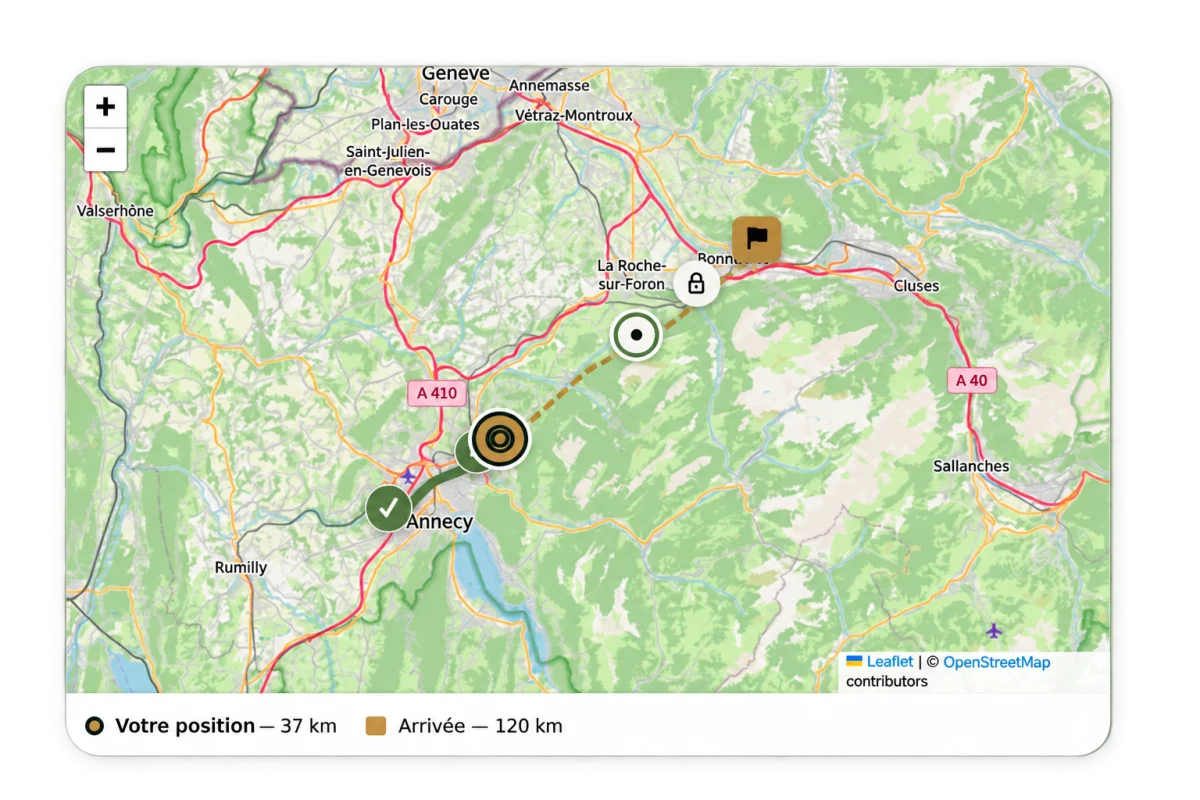1200x800 pixels.
Task: Click the Plan-les-Ouates label
Action: tap(425, 125)
